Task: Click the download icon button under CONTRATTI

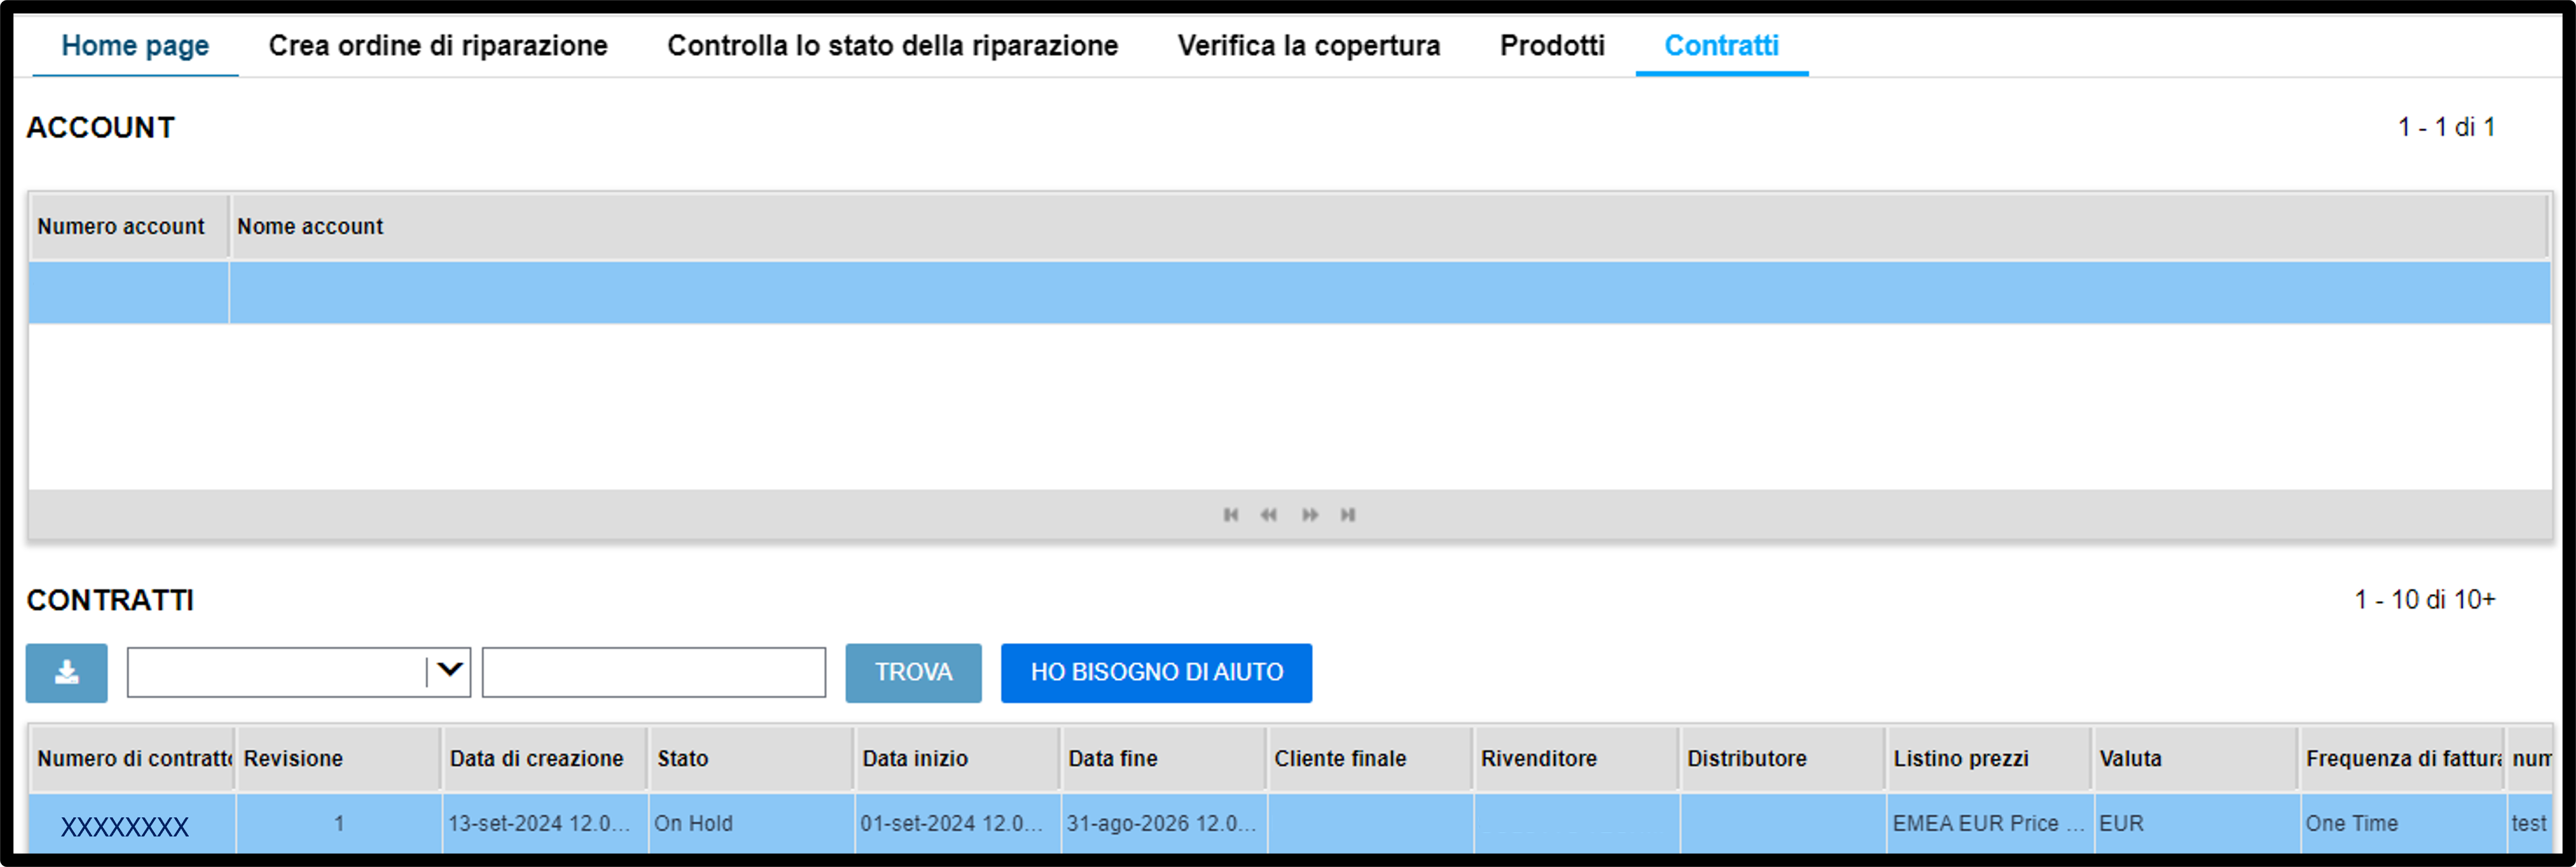Action: (66, 673)
